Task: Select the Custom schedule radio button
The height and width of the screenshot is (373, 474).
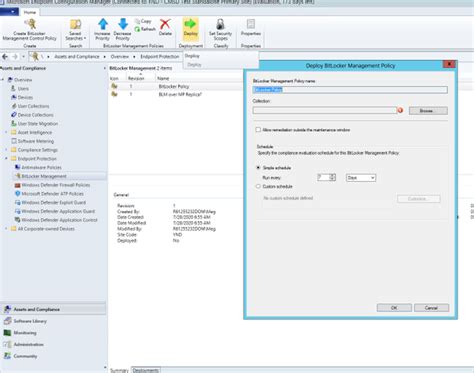Action: tap(258, 186)
